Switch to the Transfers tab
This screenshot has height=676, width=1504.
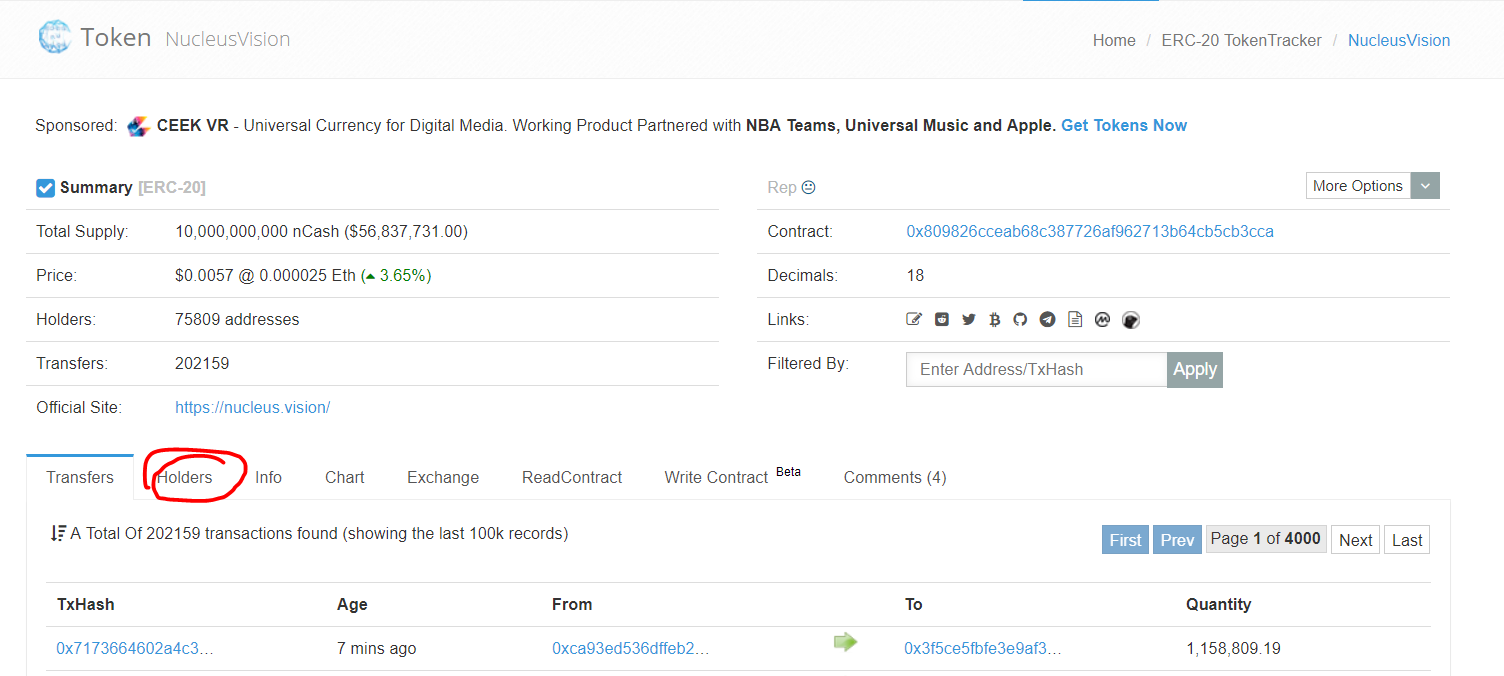click(80, 477)
